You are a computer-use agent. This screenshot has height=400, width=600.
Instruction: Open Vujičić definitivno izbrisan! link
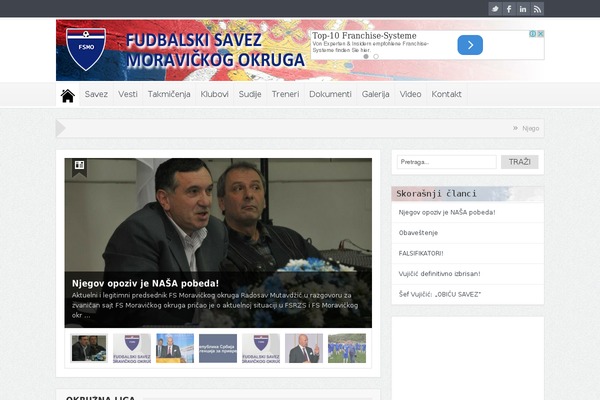(439, 274)
